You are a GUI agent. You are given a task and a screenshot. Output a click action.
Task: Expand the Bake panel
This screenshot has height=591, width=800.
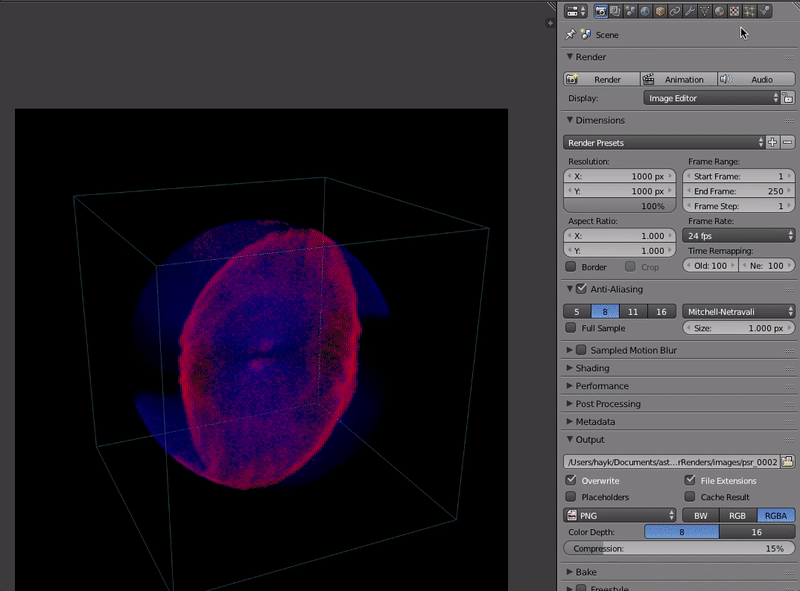570,572
